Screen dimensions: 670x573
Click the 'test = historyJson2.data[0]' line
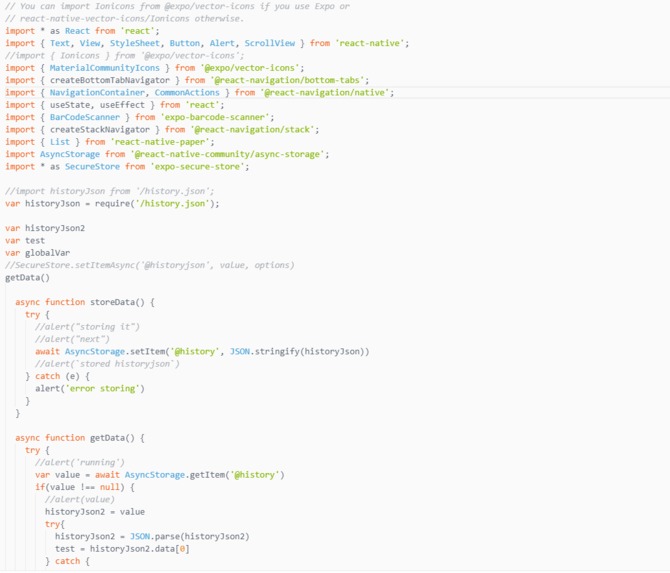click(x=122, y=549)
